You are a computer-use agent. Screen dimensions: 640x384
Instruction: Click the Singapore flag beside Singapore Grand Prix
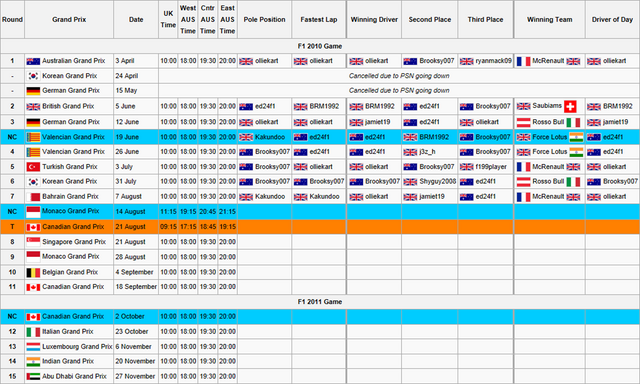[33, 242]
